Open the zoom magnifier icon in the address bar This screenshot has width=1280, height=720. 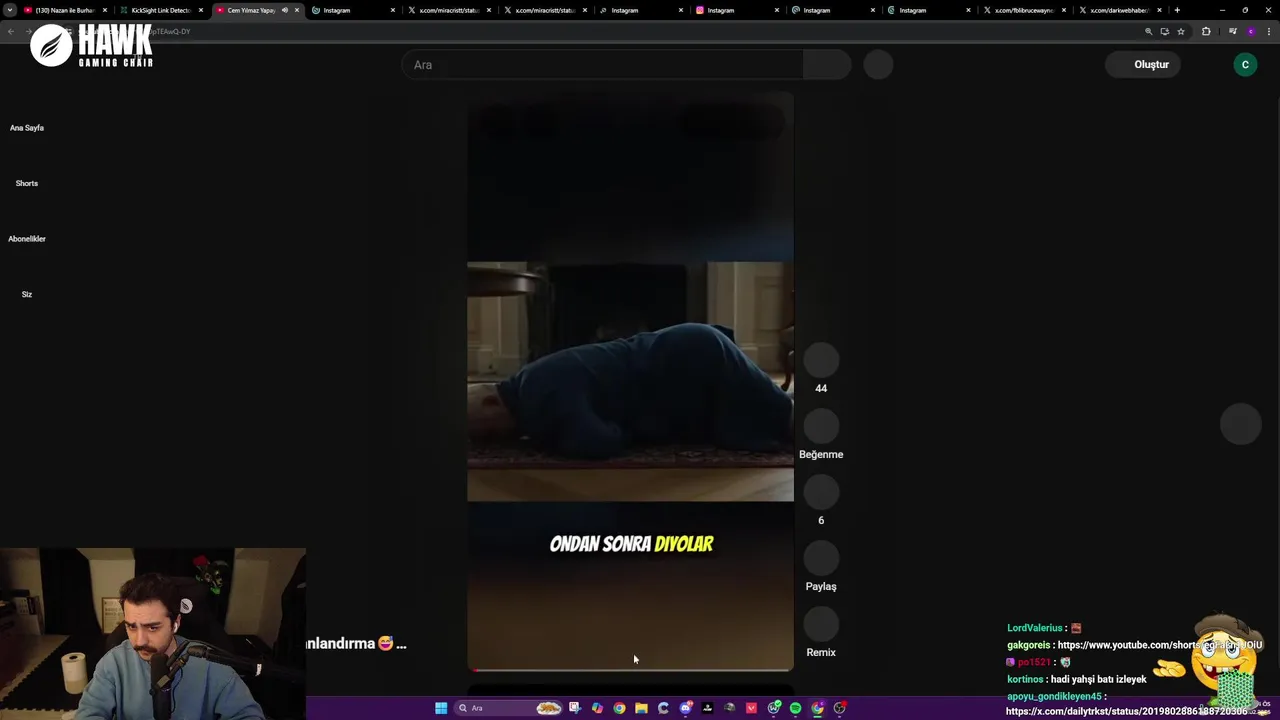click(x=1148, y=32)
